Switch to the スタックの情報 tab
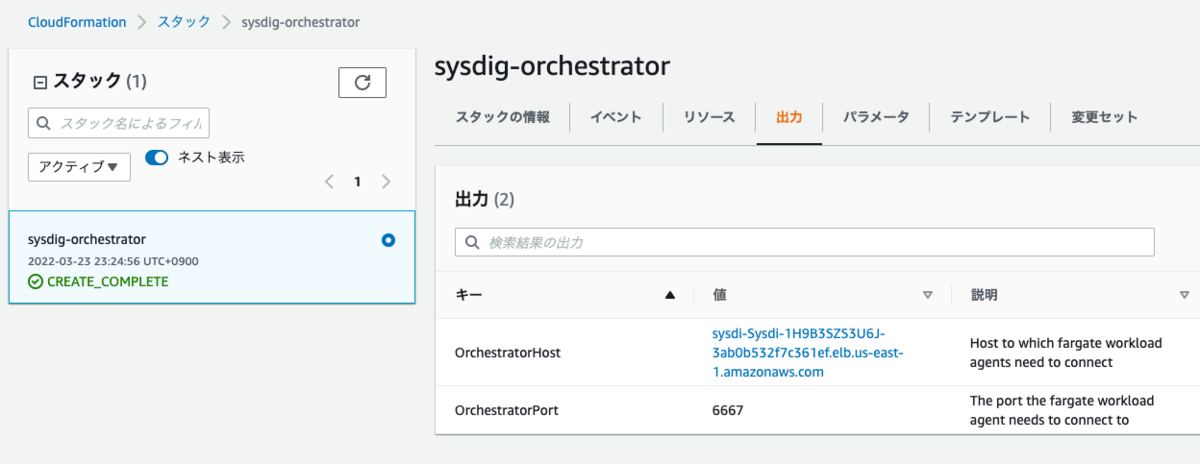The image size is (1200, 464). click(x=502, y=117)
